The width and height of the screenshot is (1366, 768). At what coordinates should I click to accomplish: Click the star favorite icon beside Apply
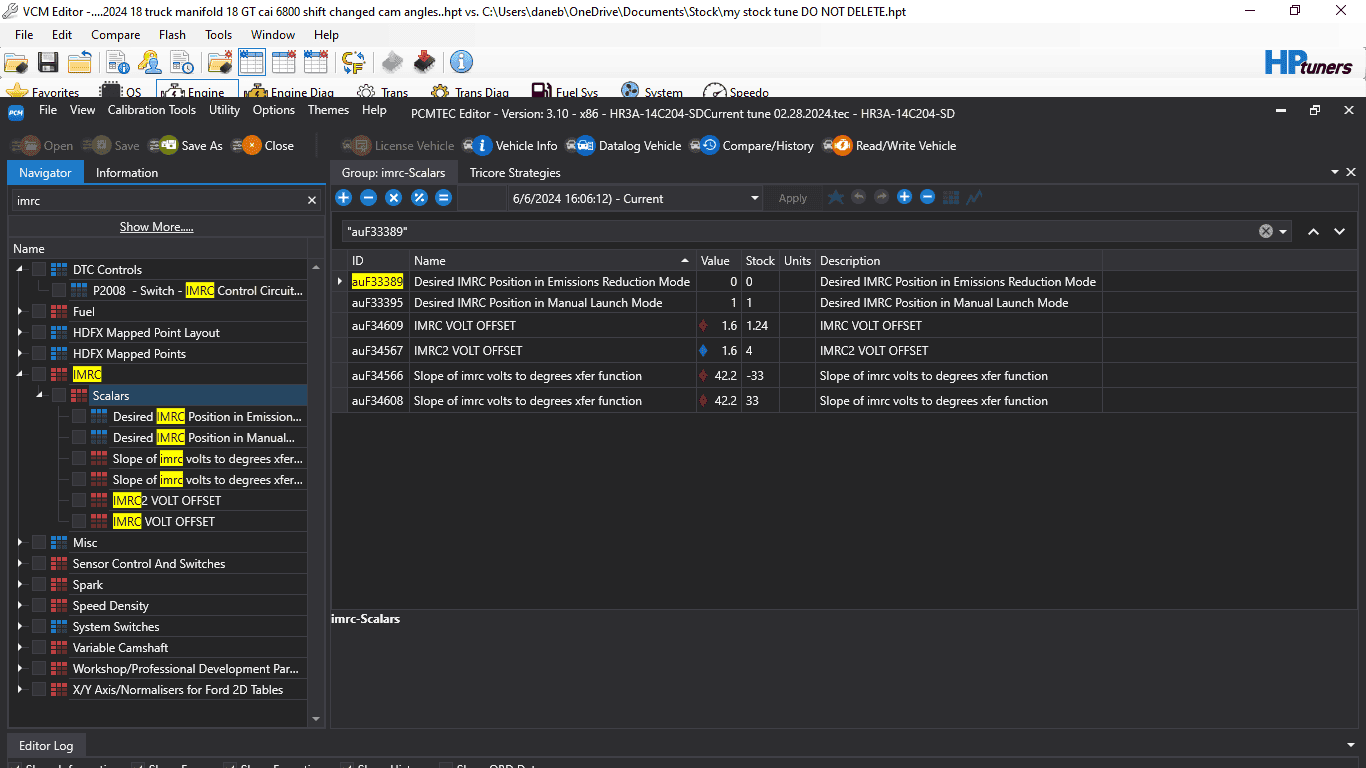point(835,198)
